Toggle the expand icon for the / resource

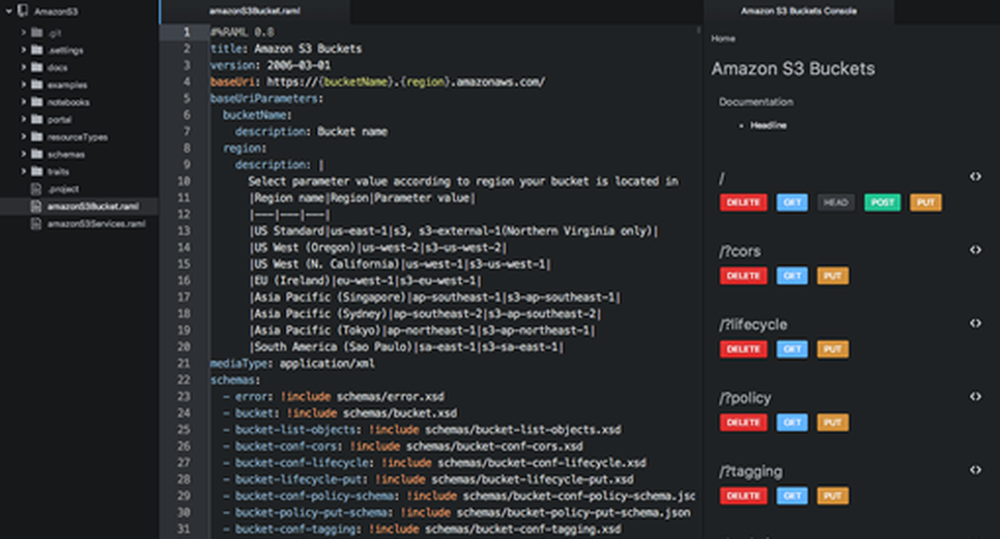click(x=976, y=177)
